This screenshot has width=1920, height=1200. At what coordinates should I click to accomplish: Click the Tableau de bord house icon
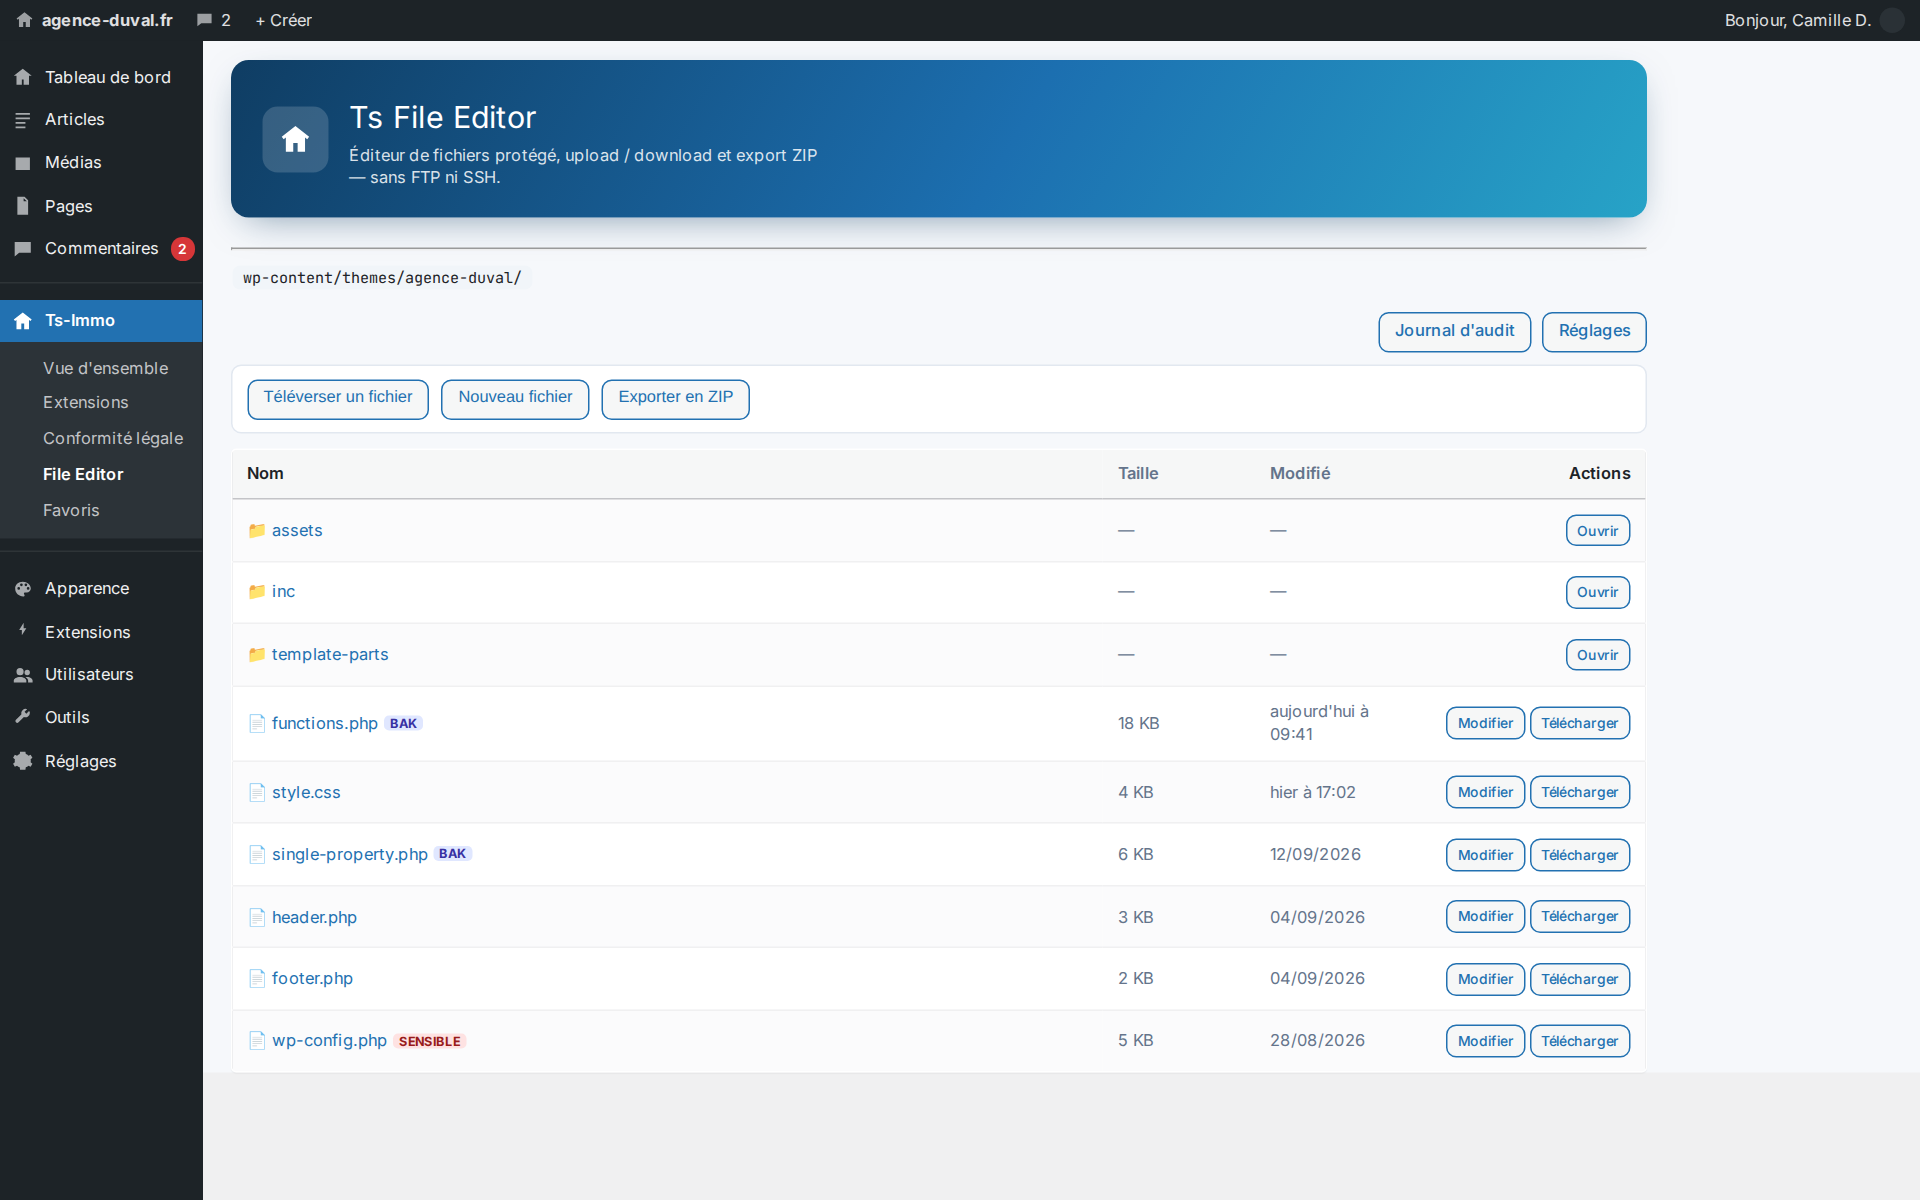coord(23,77)
